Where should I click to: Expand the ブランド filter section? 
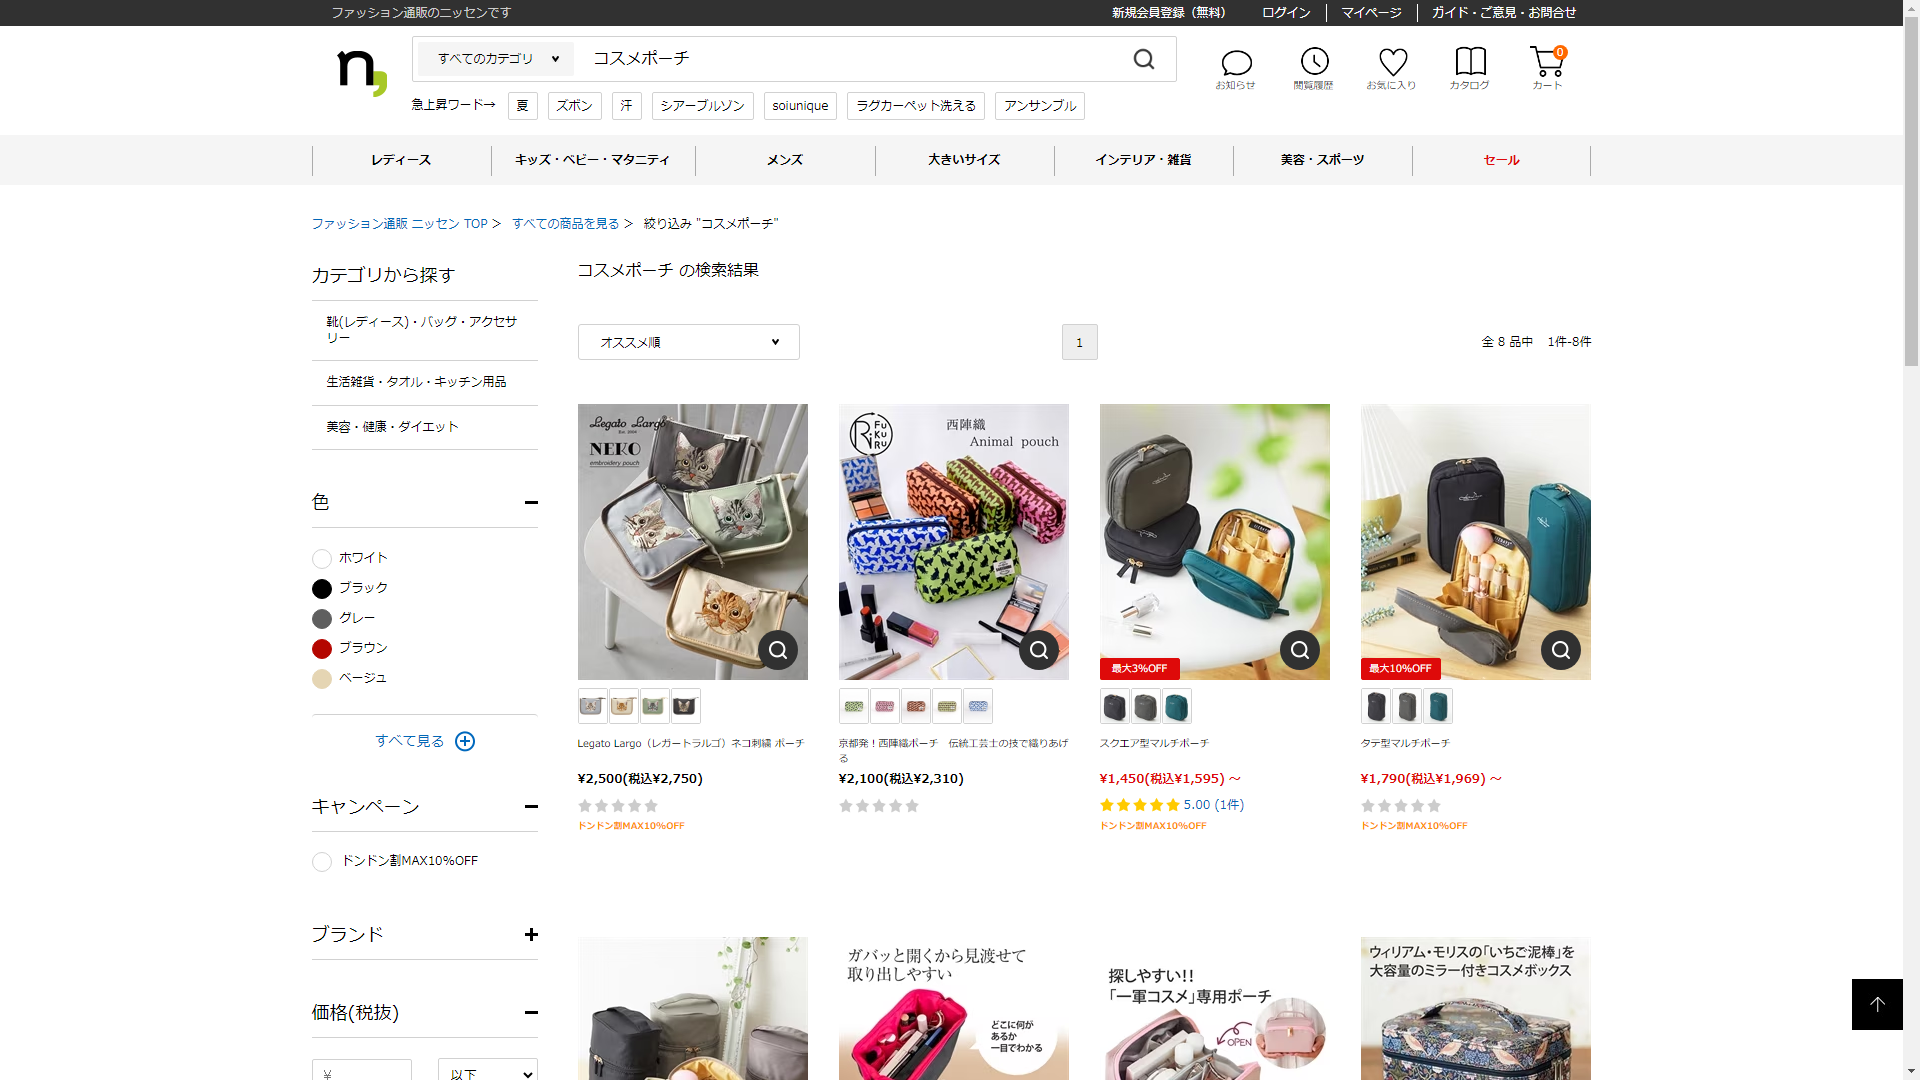(x=531, y=934)
